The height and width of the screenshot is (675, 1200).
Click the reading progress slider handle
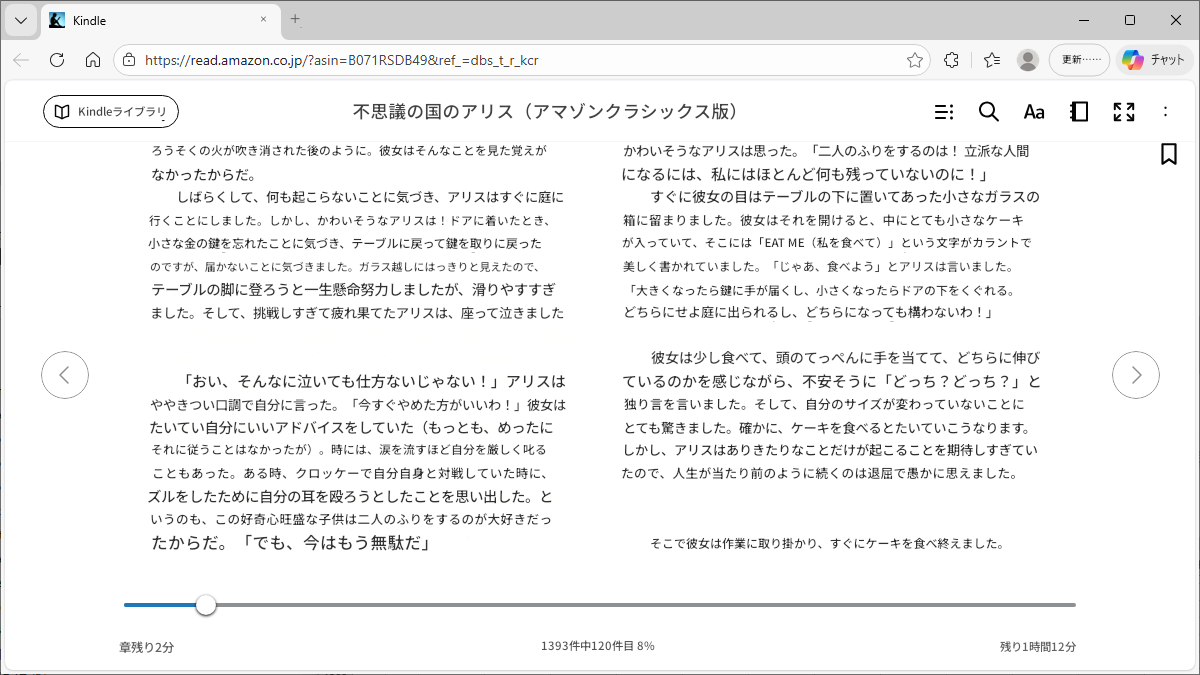206,605
